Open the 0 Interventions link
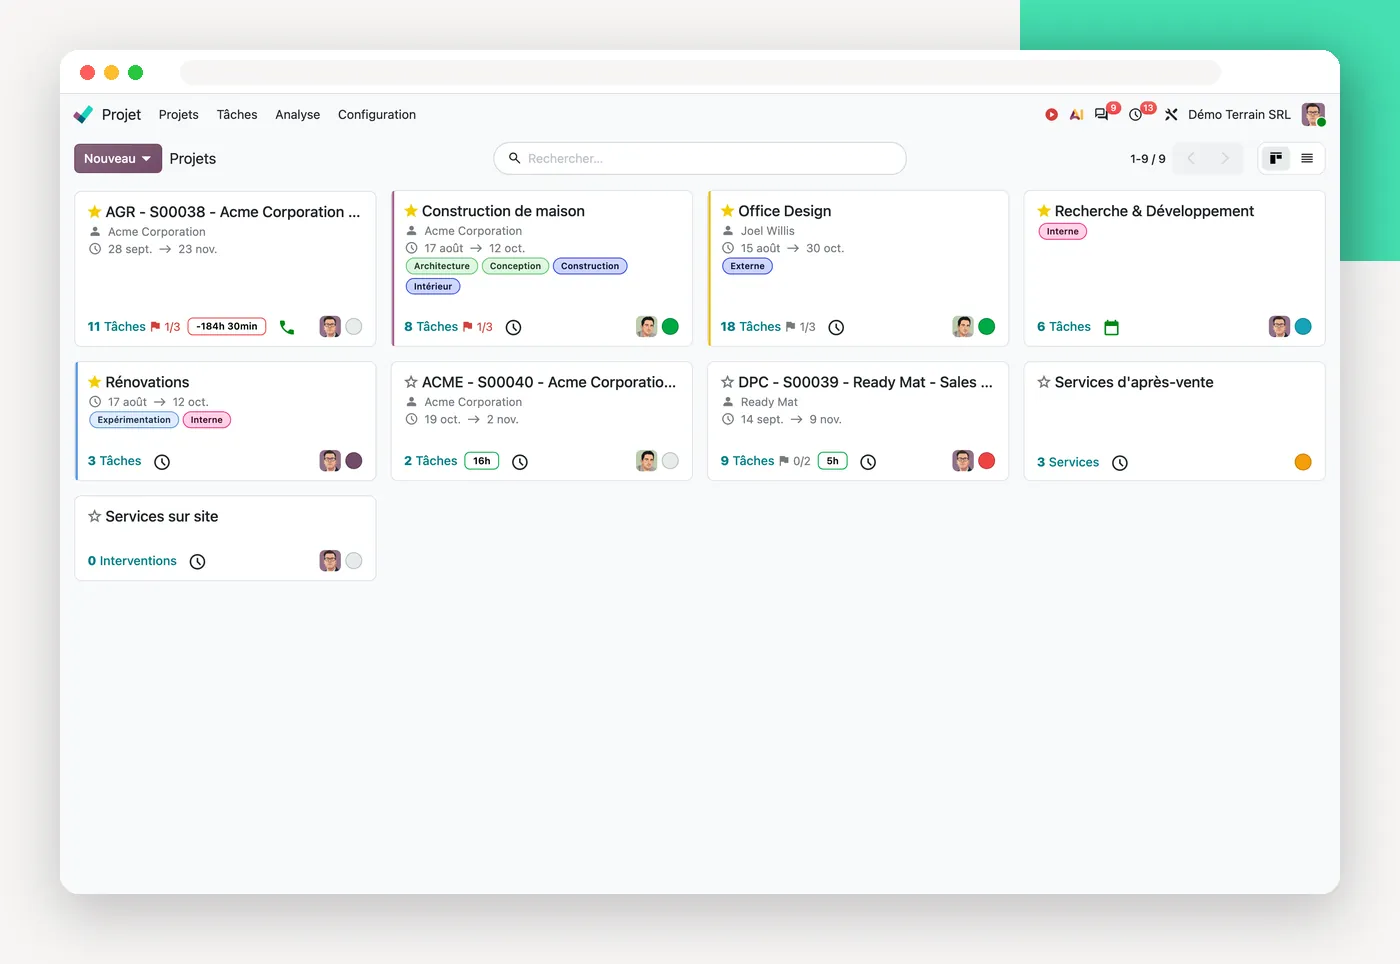Image resolution: width=1400 pixels, height=964 pixels. (x=132, y=561)
